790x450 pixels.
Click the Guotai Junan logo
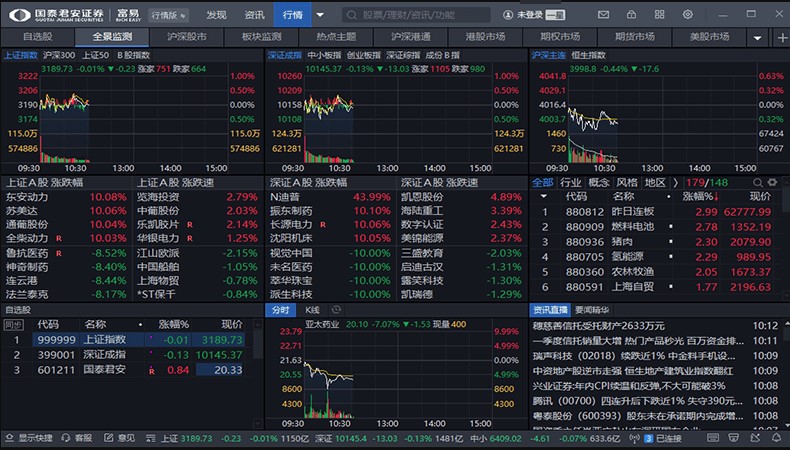click(x=19, y=15)
